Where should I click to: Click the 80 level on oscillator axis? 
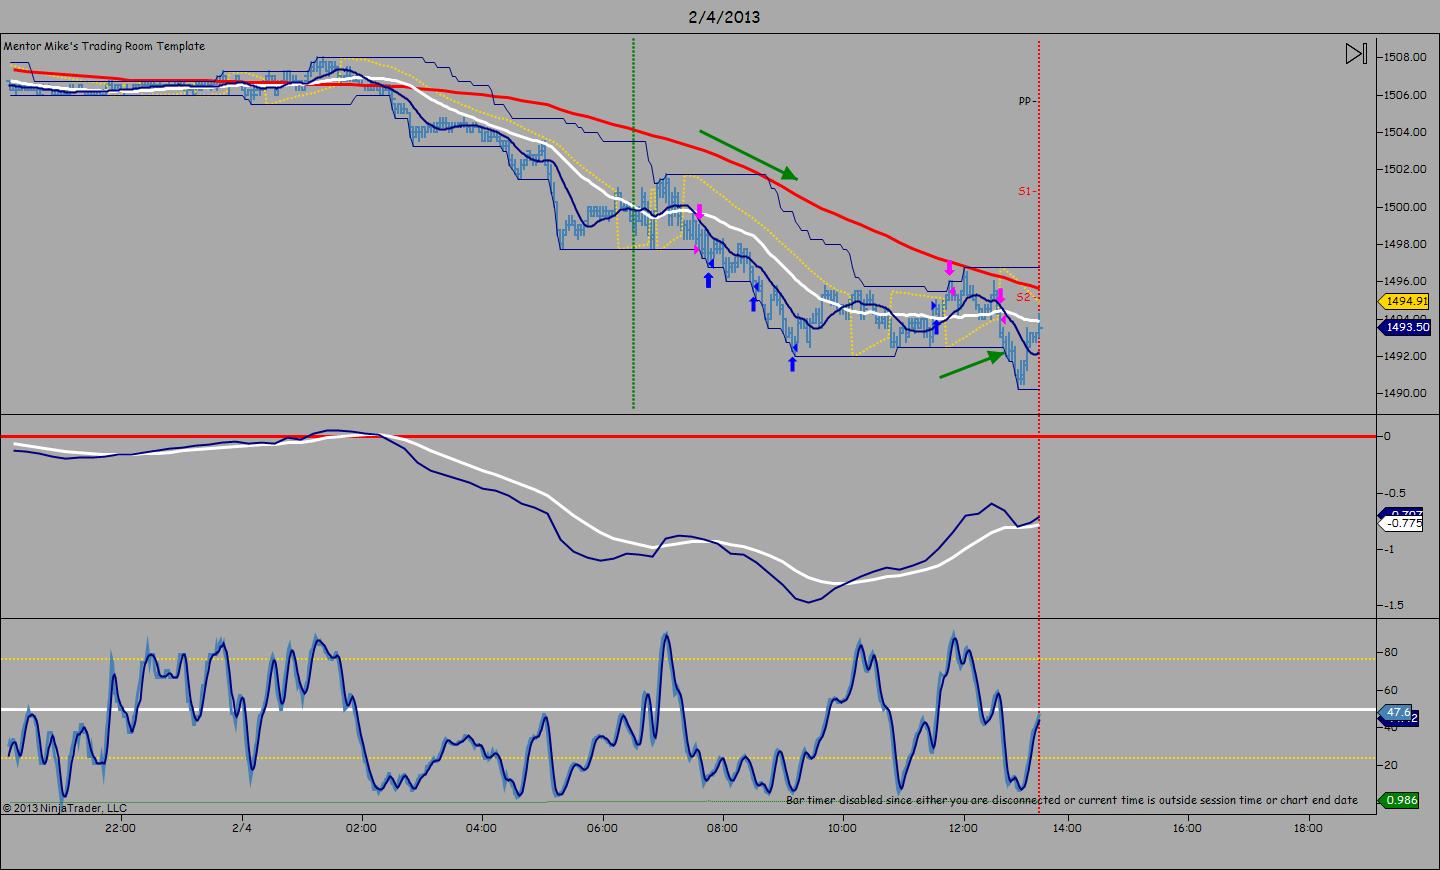1390,652
